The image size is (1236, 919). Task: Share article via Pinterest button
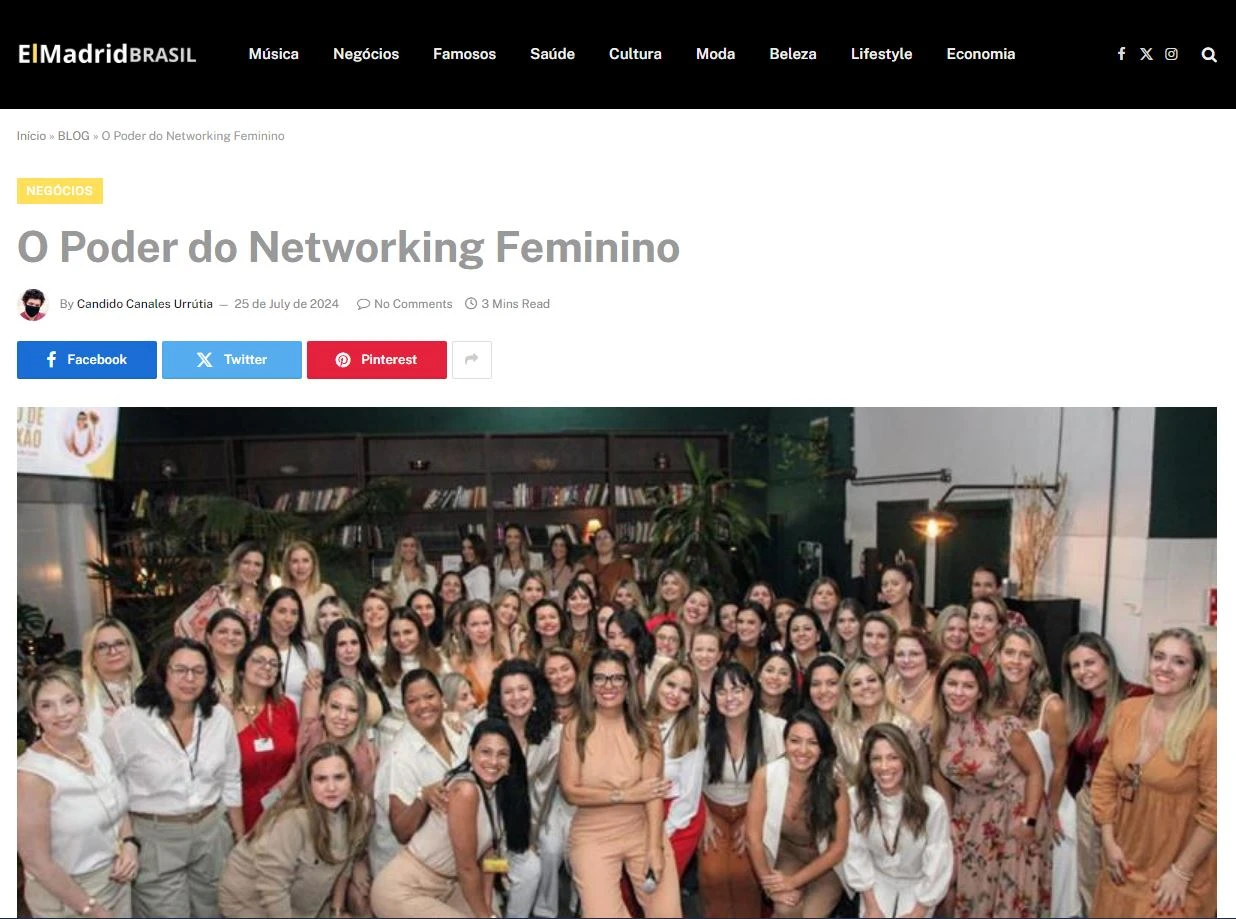click(x=377, y=360)
